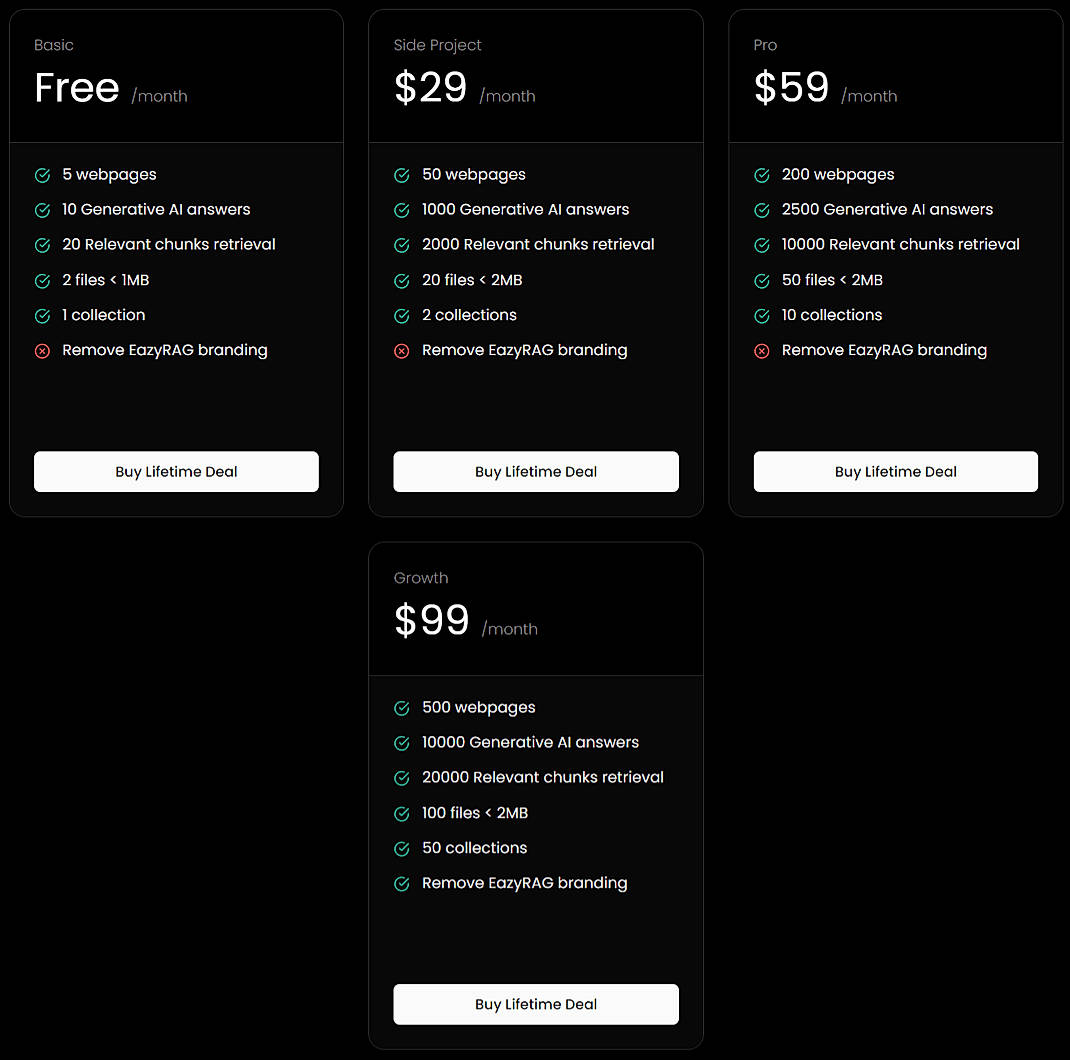The height and width of the screenshot is (1060, 1070).
Task: Select the Pro plan header
Action: pos(765,45)
